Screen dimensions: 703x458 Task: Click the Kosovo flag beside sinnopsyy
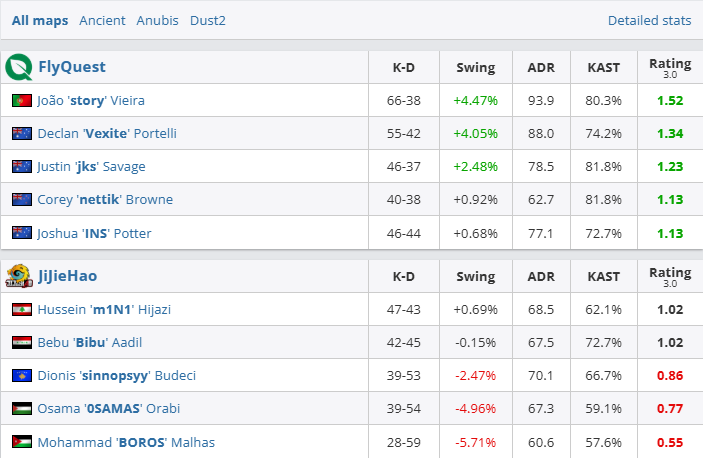point(22,375)
